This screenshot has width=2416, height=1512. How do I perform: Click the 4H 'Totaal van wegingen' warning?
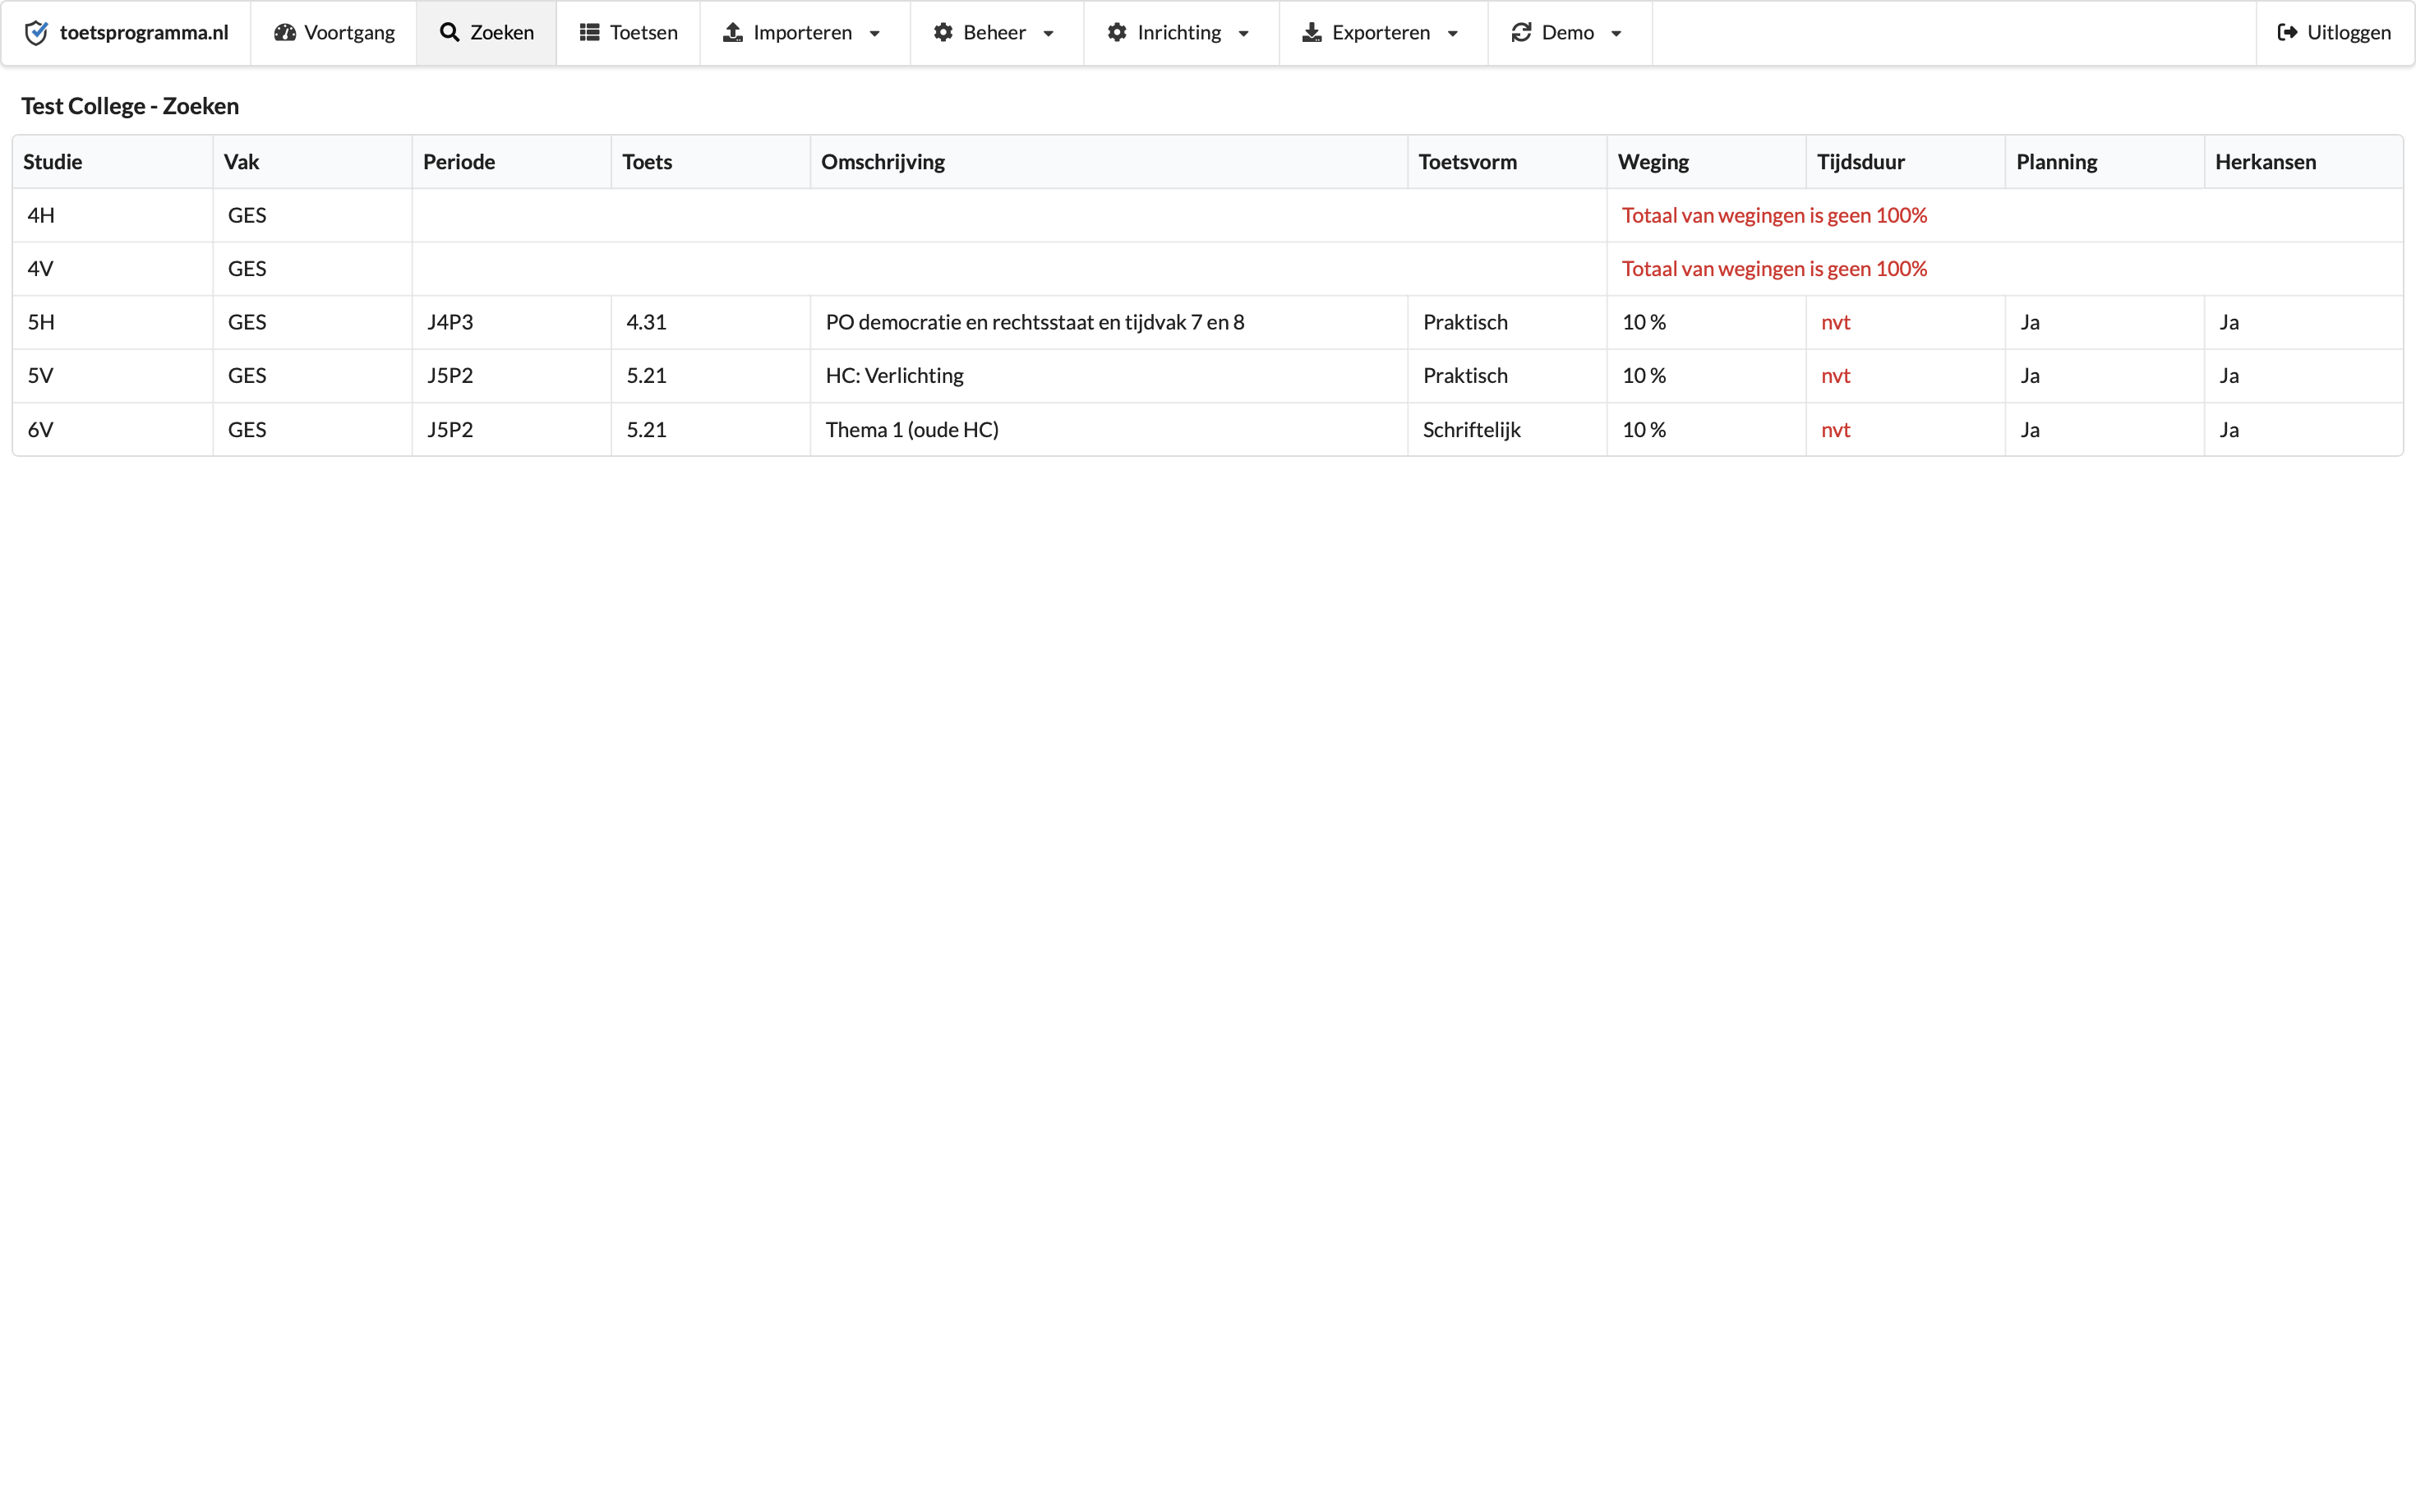pos(1774,215)
